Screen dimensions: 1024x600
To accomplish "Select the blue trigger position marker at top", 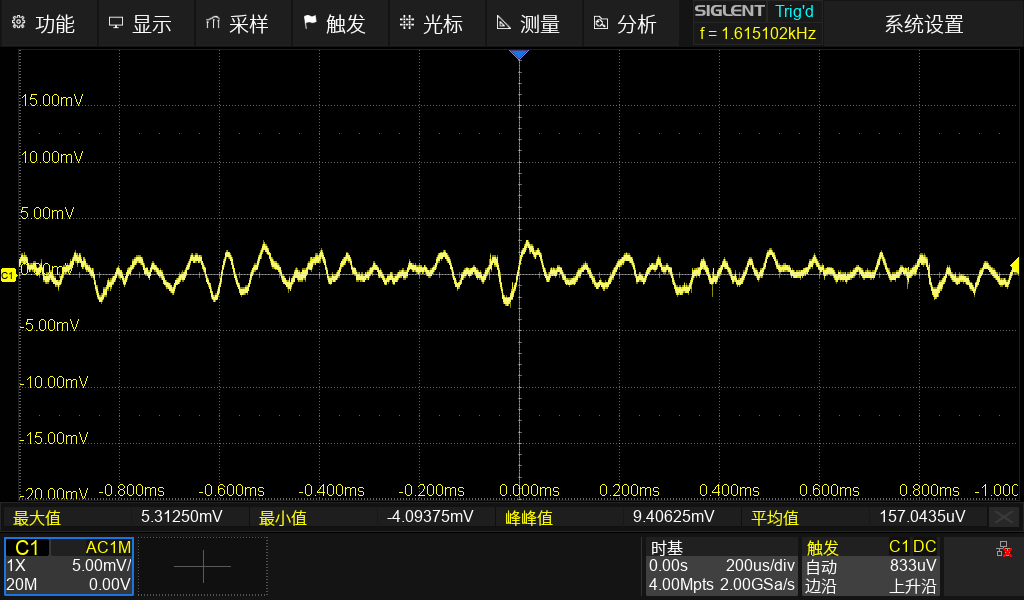I will point(519,55).
